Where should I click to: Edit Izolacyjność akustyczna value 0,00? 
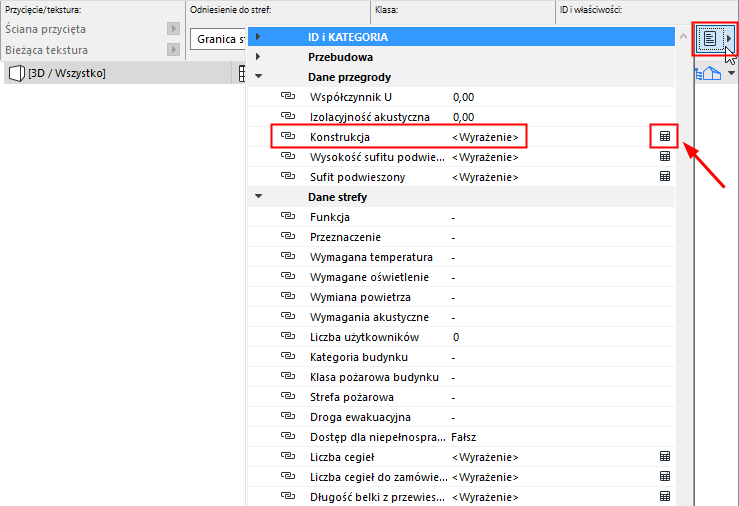point(463,117)
